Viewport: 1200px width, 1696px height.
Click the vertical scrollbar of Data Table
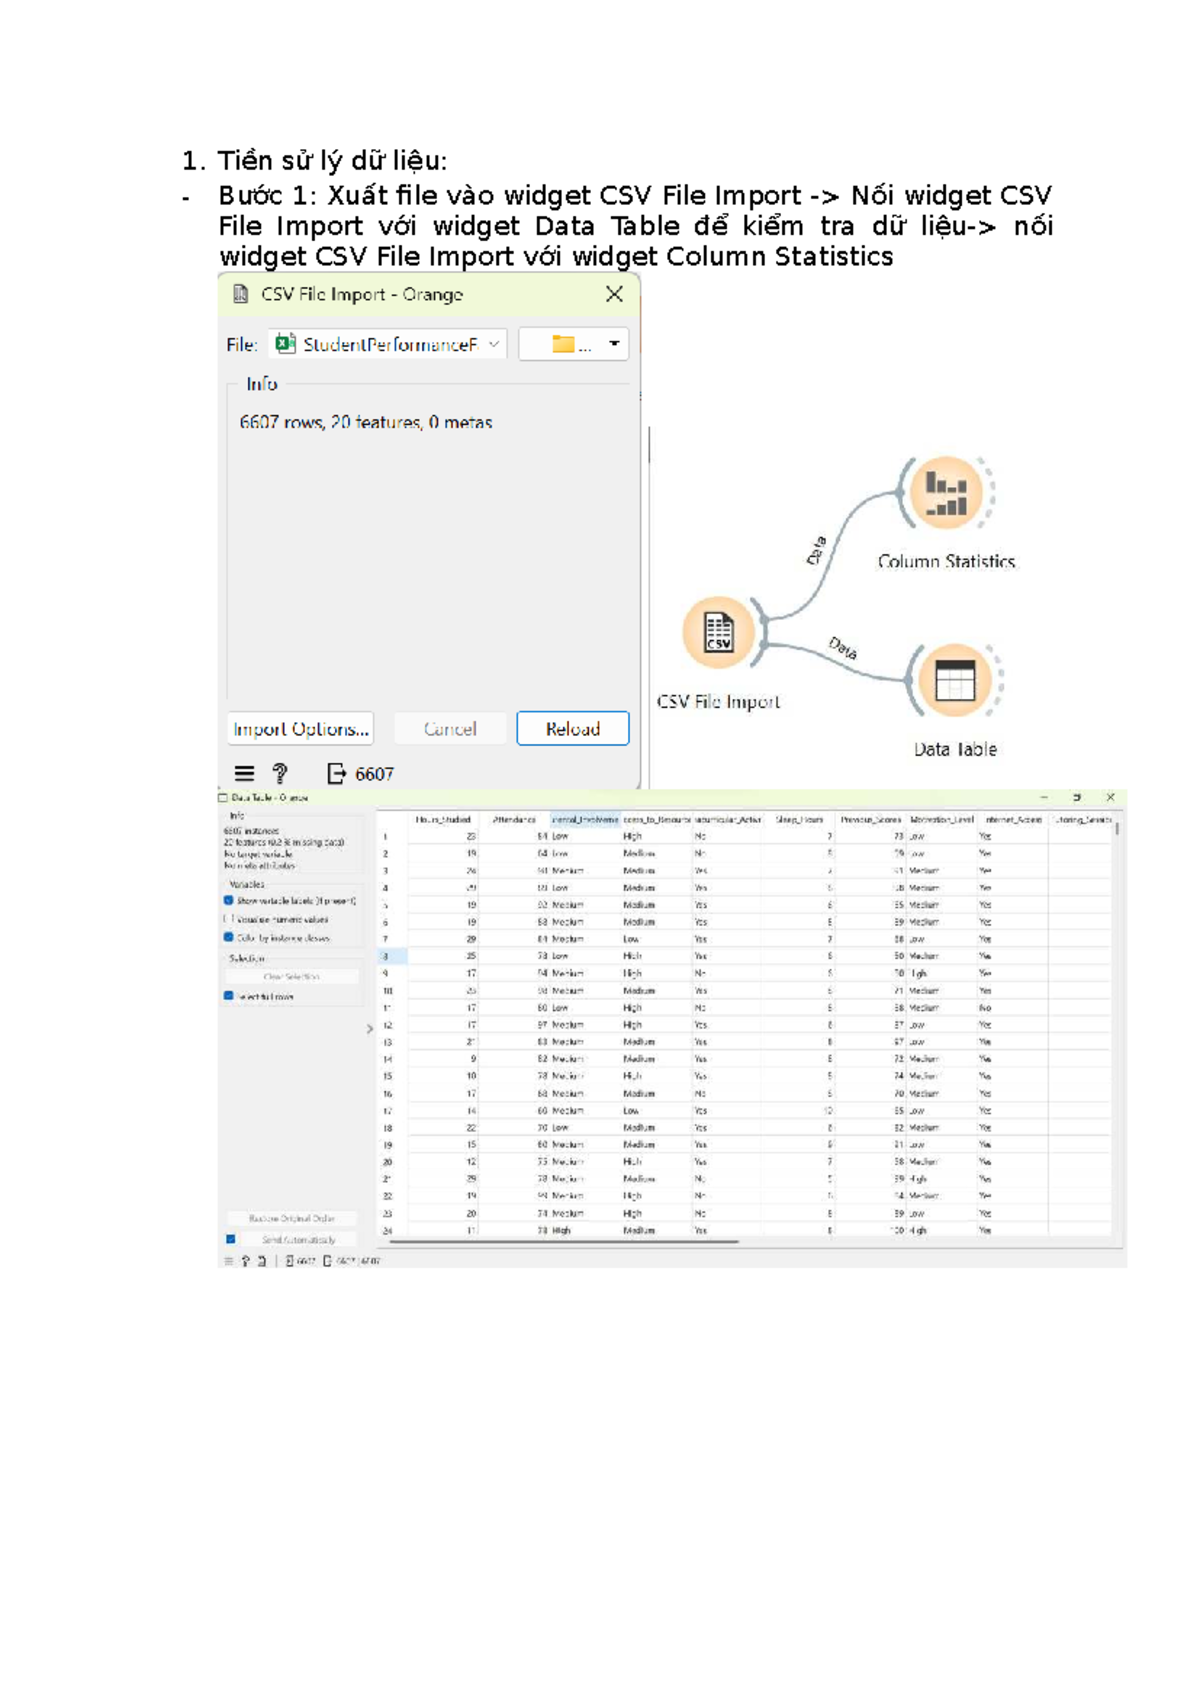(1116, 829)
